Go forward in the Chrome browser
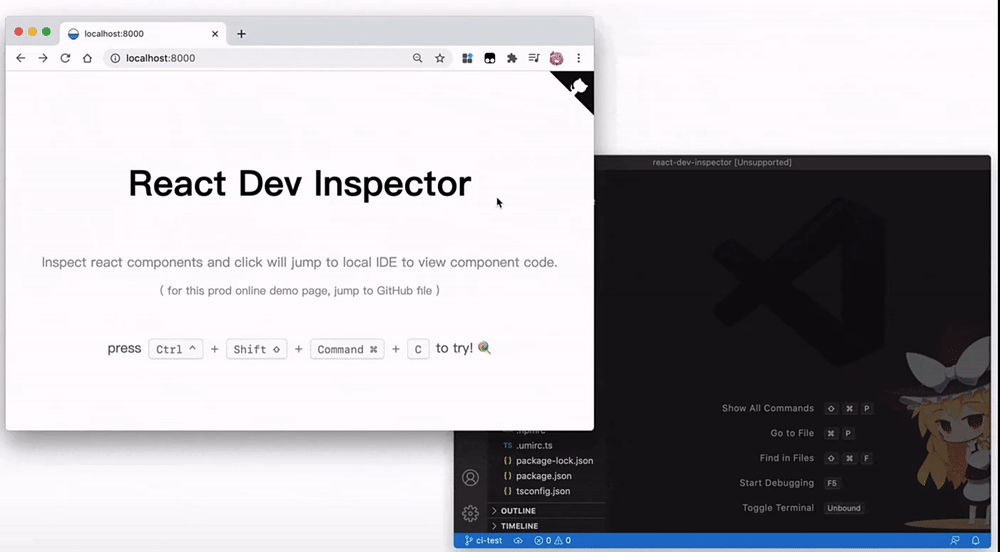Screen dimensions: 1000x552 coord(43,58)
